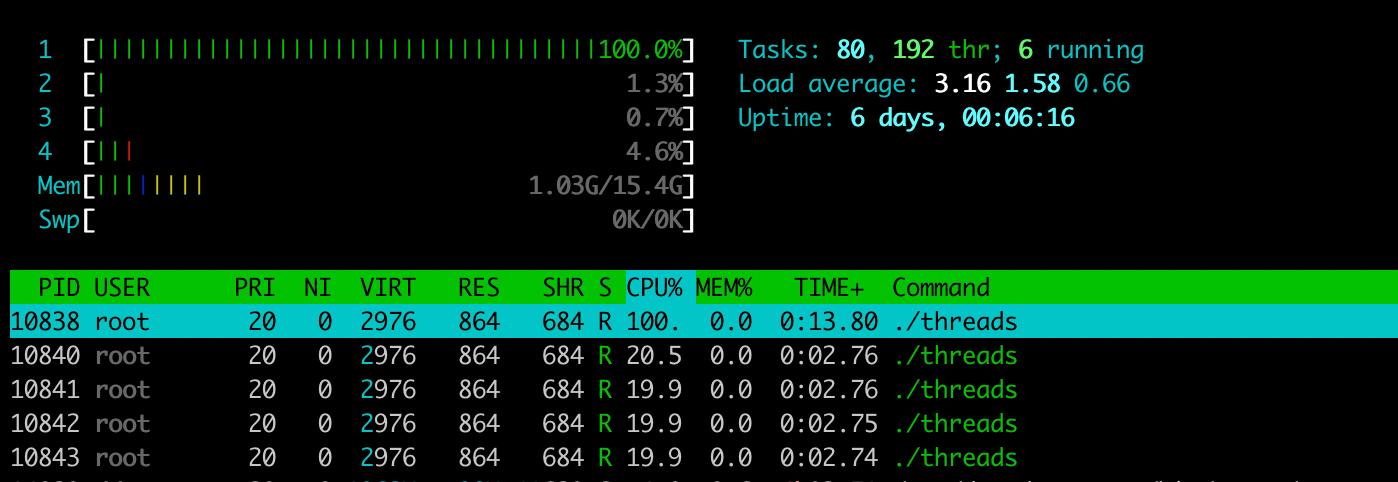Viewport: 1398px width, 482px height.
Task: Click the root user in PID 10843 row
Action: click(122, 458)
